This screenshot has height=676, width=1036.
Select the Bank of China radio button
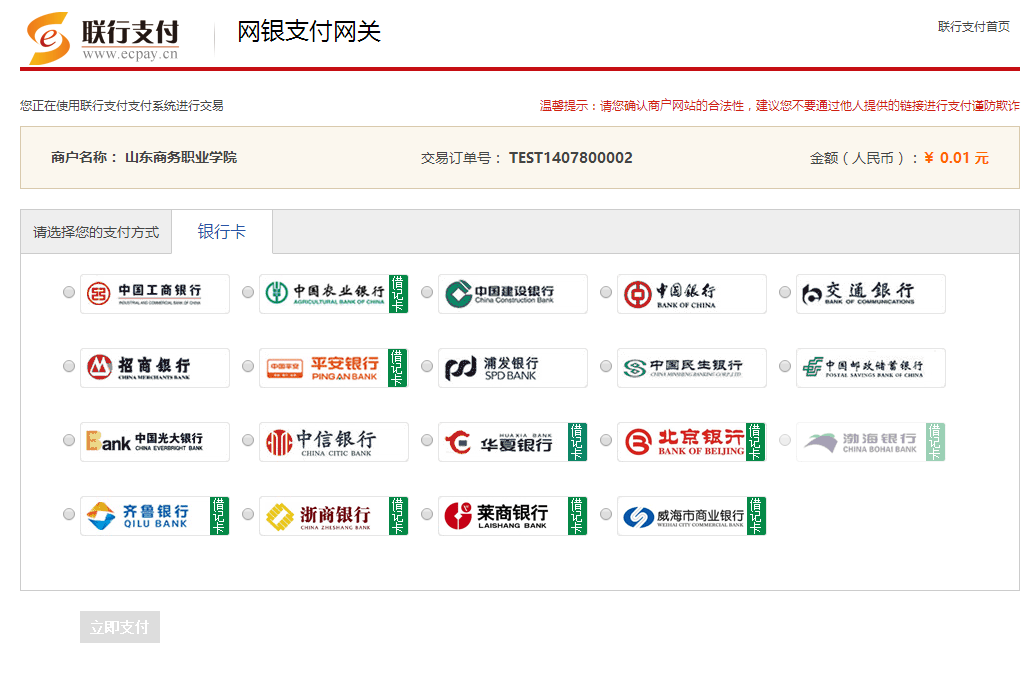pyautogui.click(x=606, y=292)
